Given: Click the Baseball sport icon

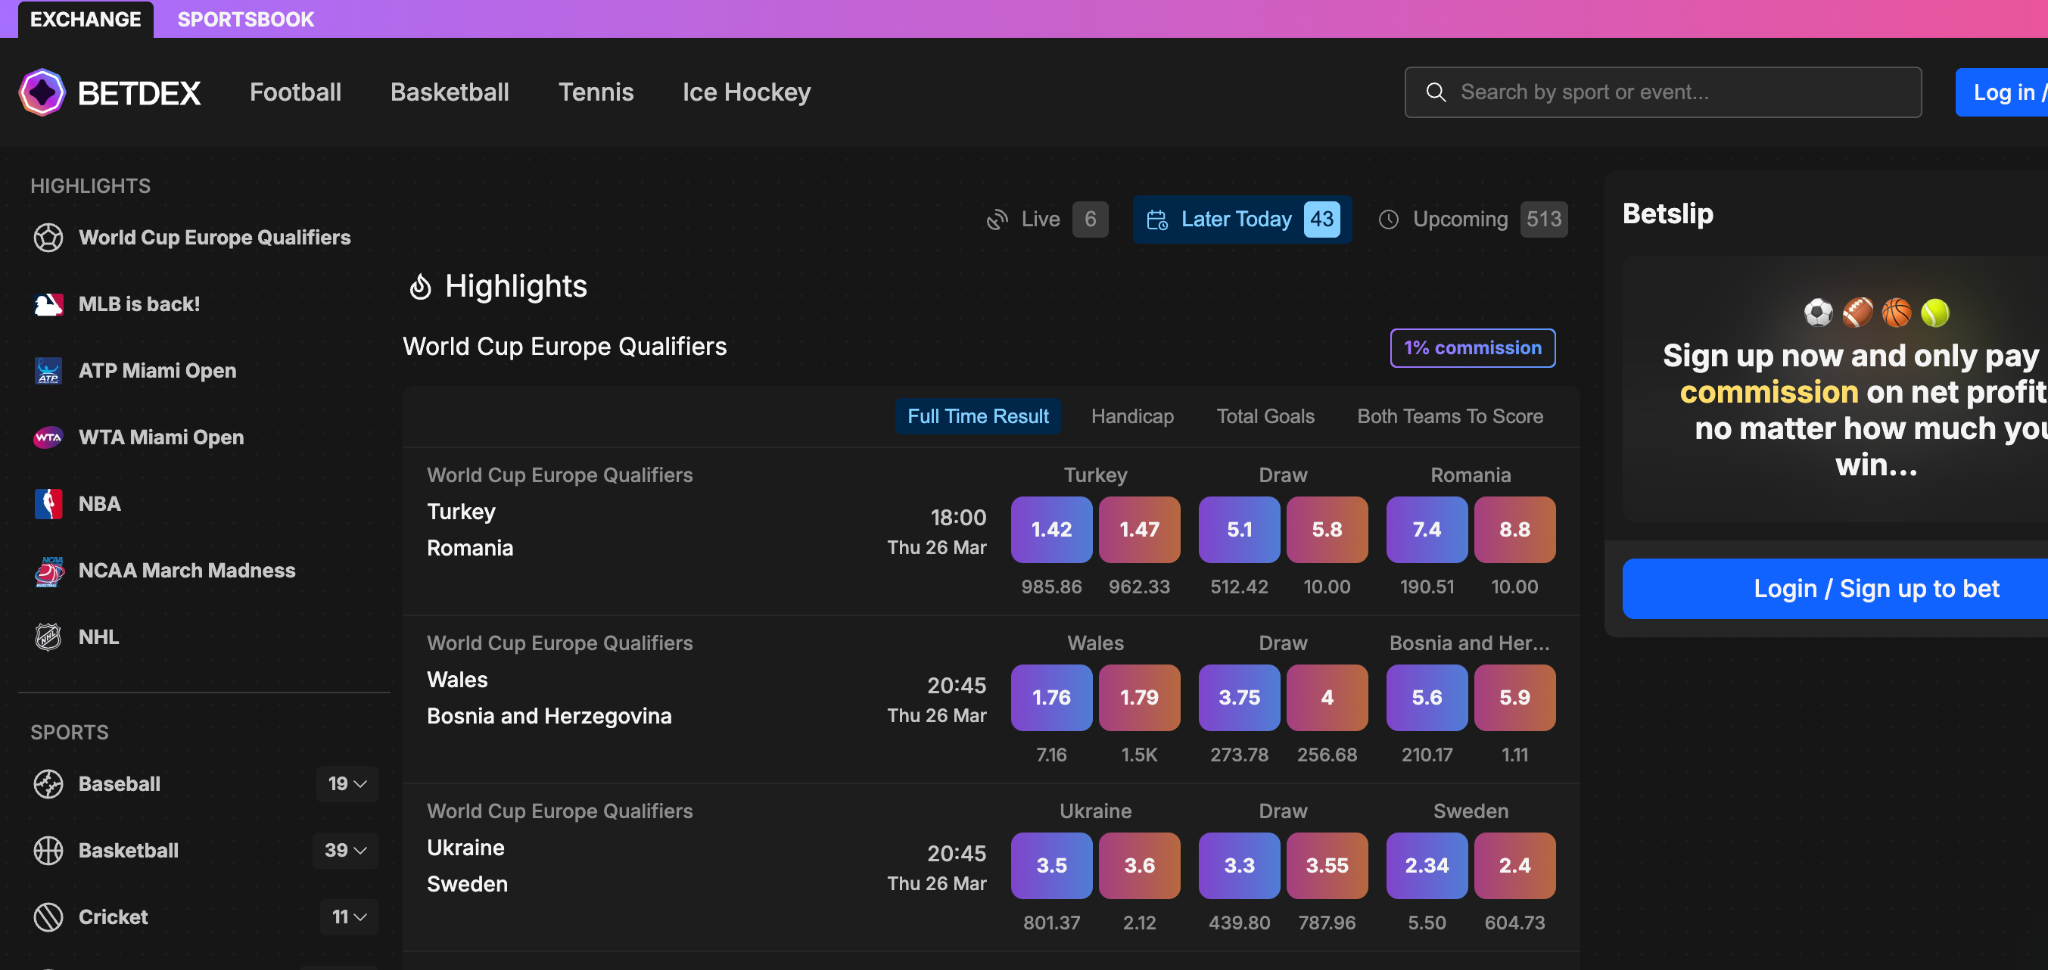Looking at the screenshot, I should coord(48,784).
